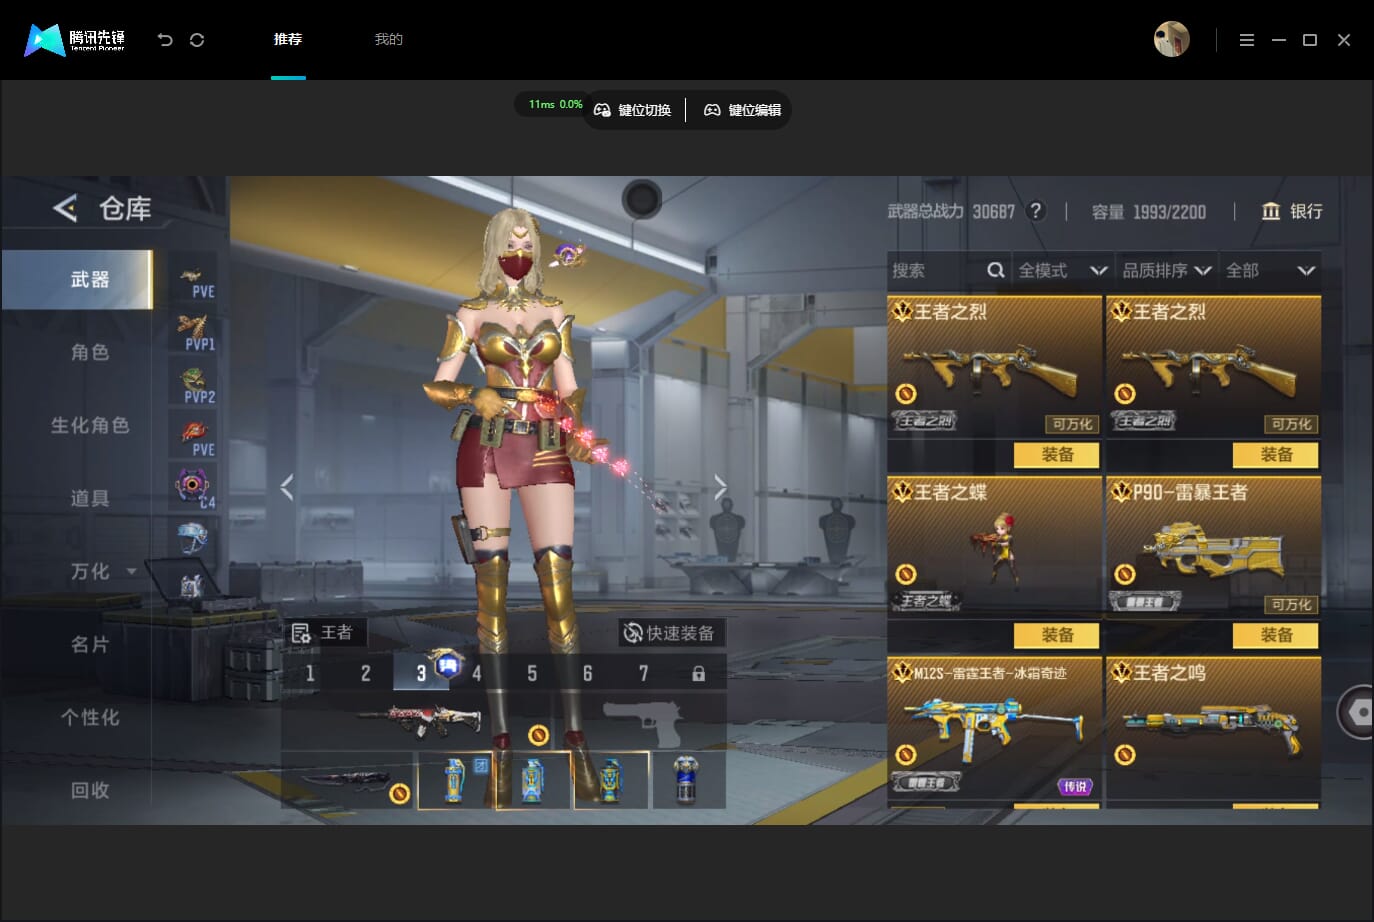Select the armor vest icon
The width and height of the screenshot is (1374, 922).
193,585
